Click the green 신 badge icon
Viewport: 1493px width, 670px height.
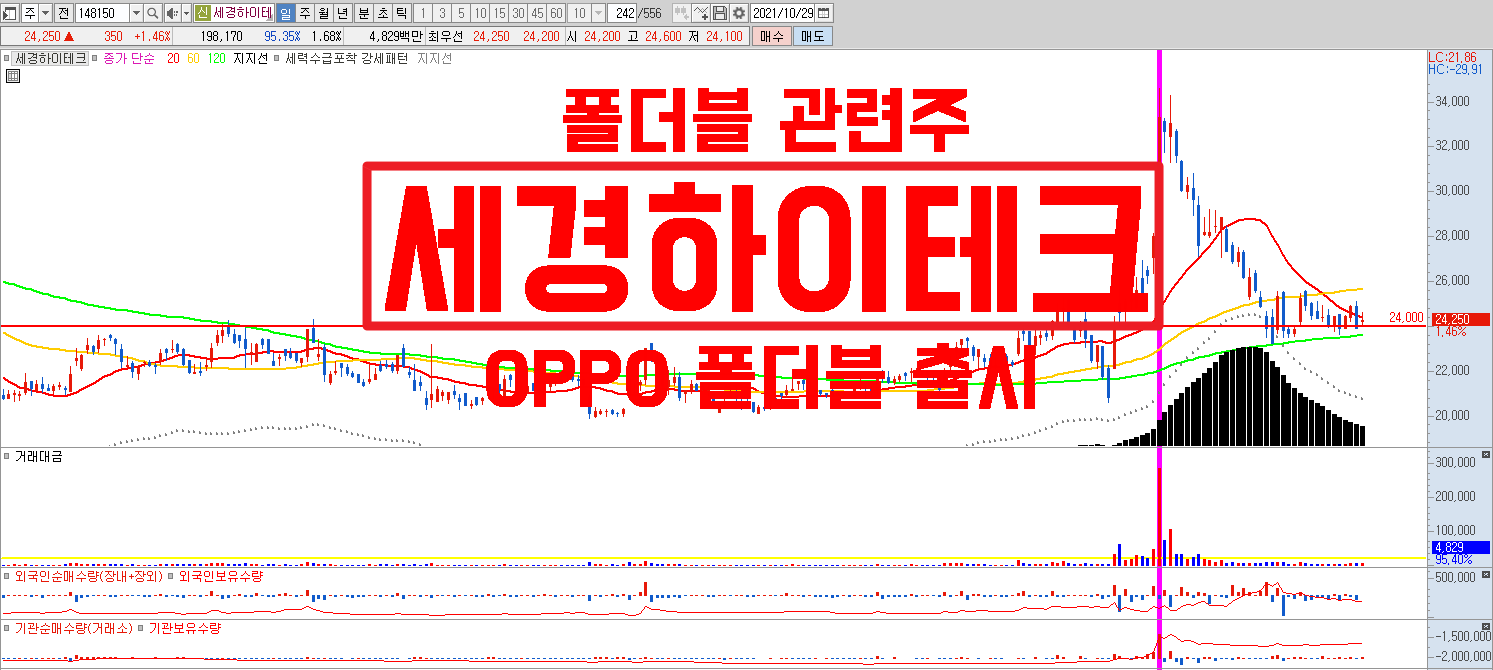pos(202,13)
